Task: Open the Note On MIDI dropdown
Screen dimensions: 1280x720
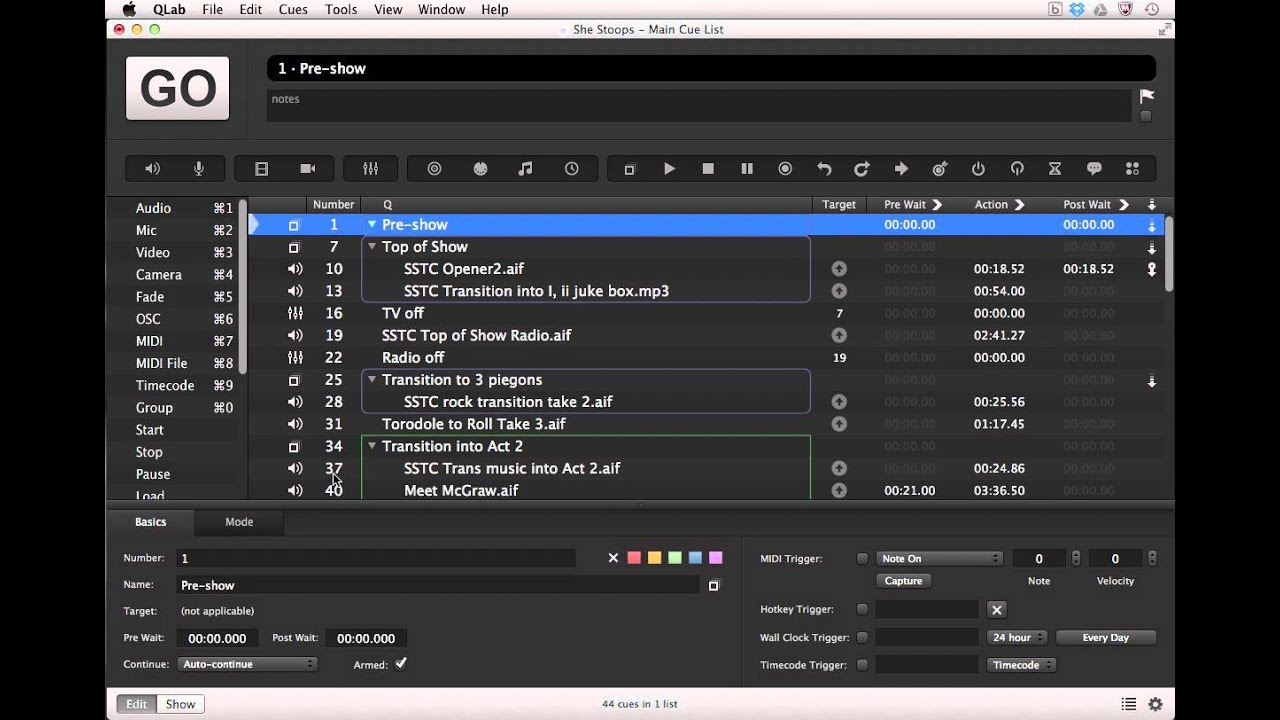Action: pyautogui.click(x=939, y=559)
